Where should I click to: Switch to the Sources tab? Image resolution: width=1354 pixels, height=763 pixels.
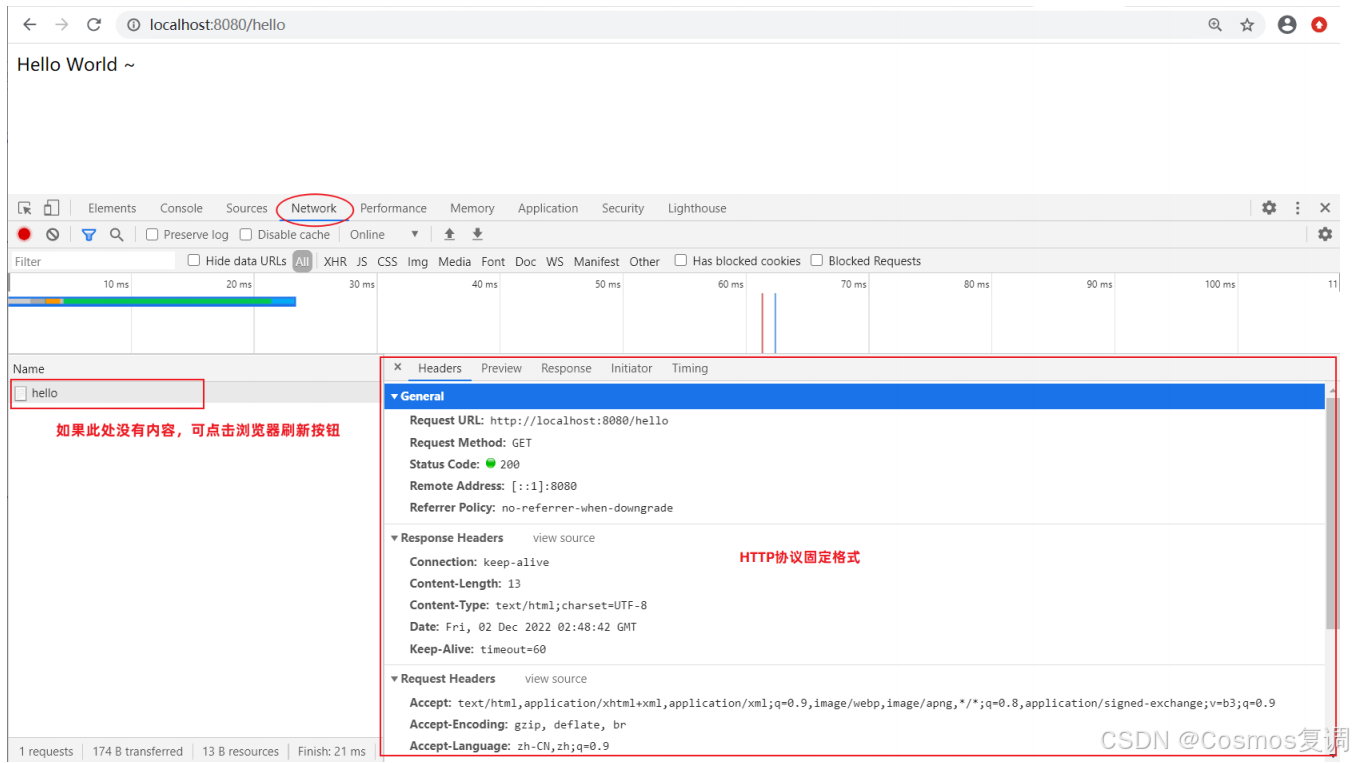pyautogui.click(x=246, y=208)
